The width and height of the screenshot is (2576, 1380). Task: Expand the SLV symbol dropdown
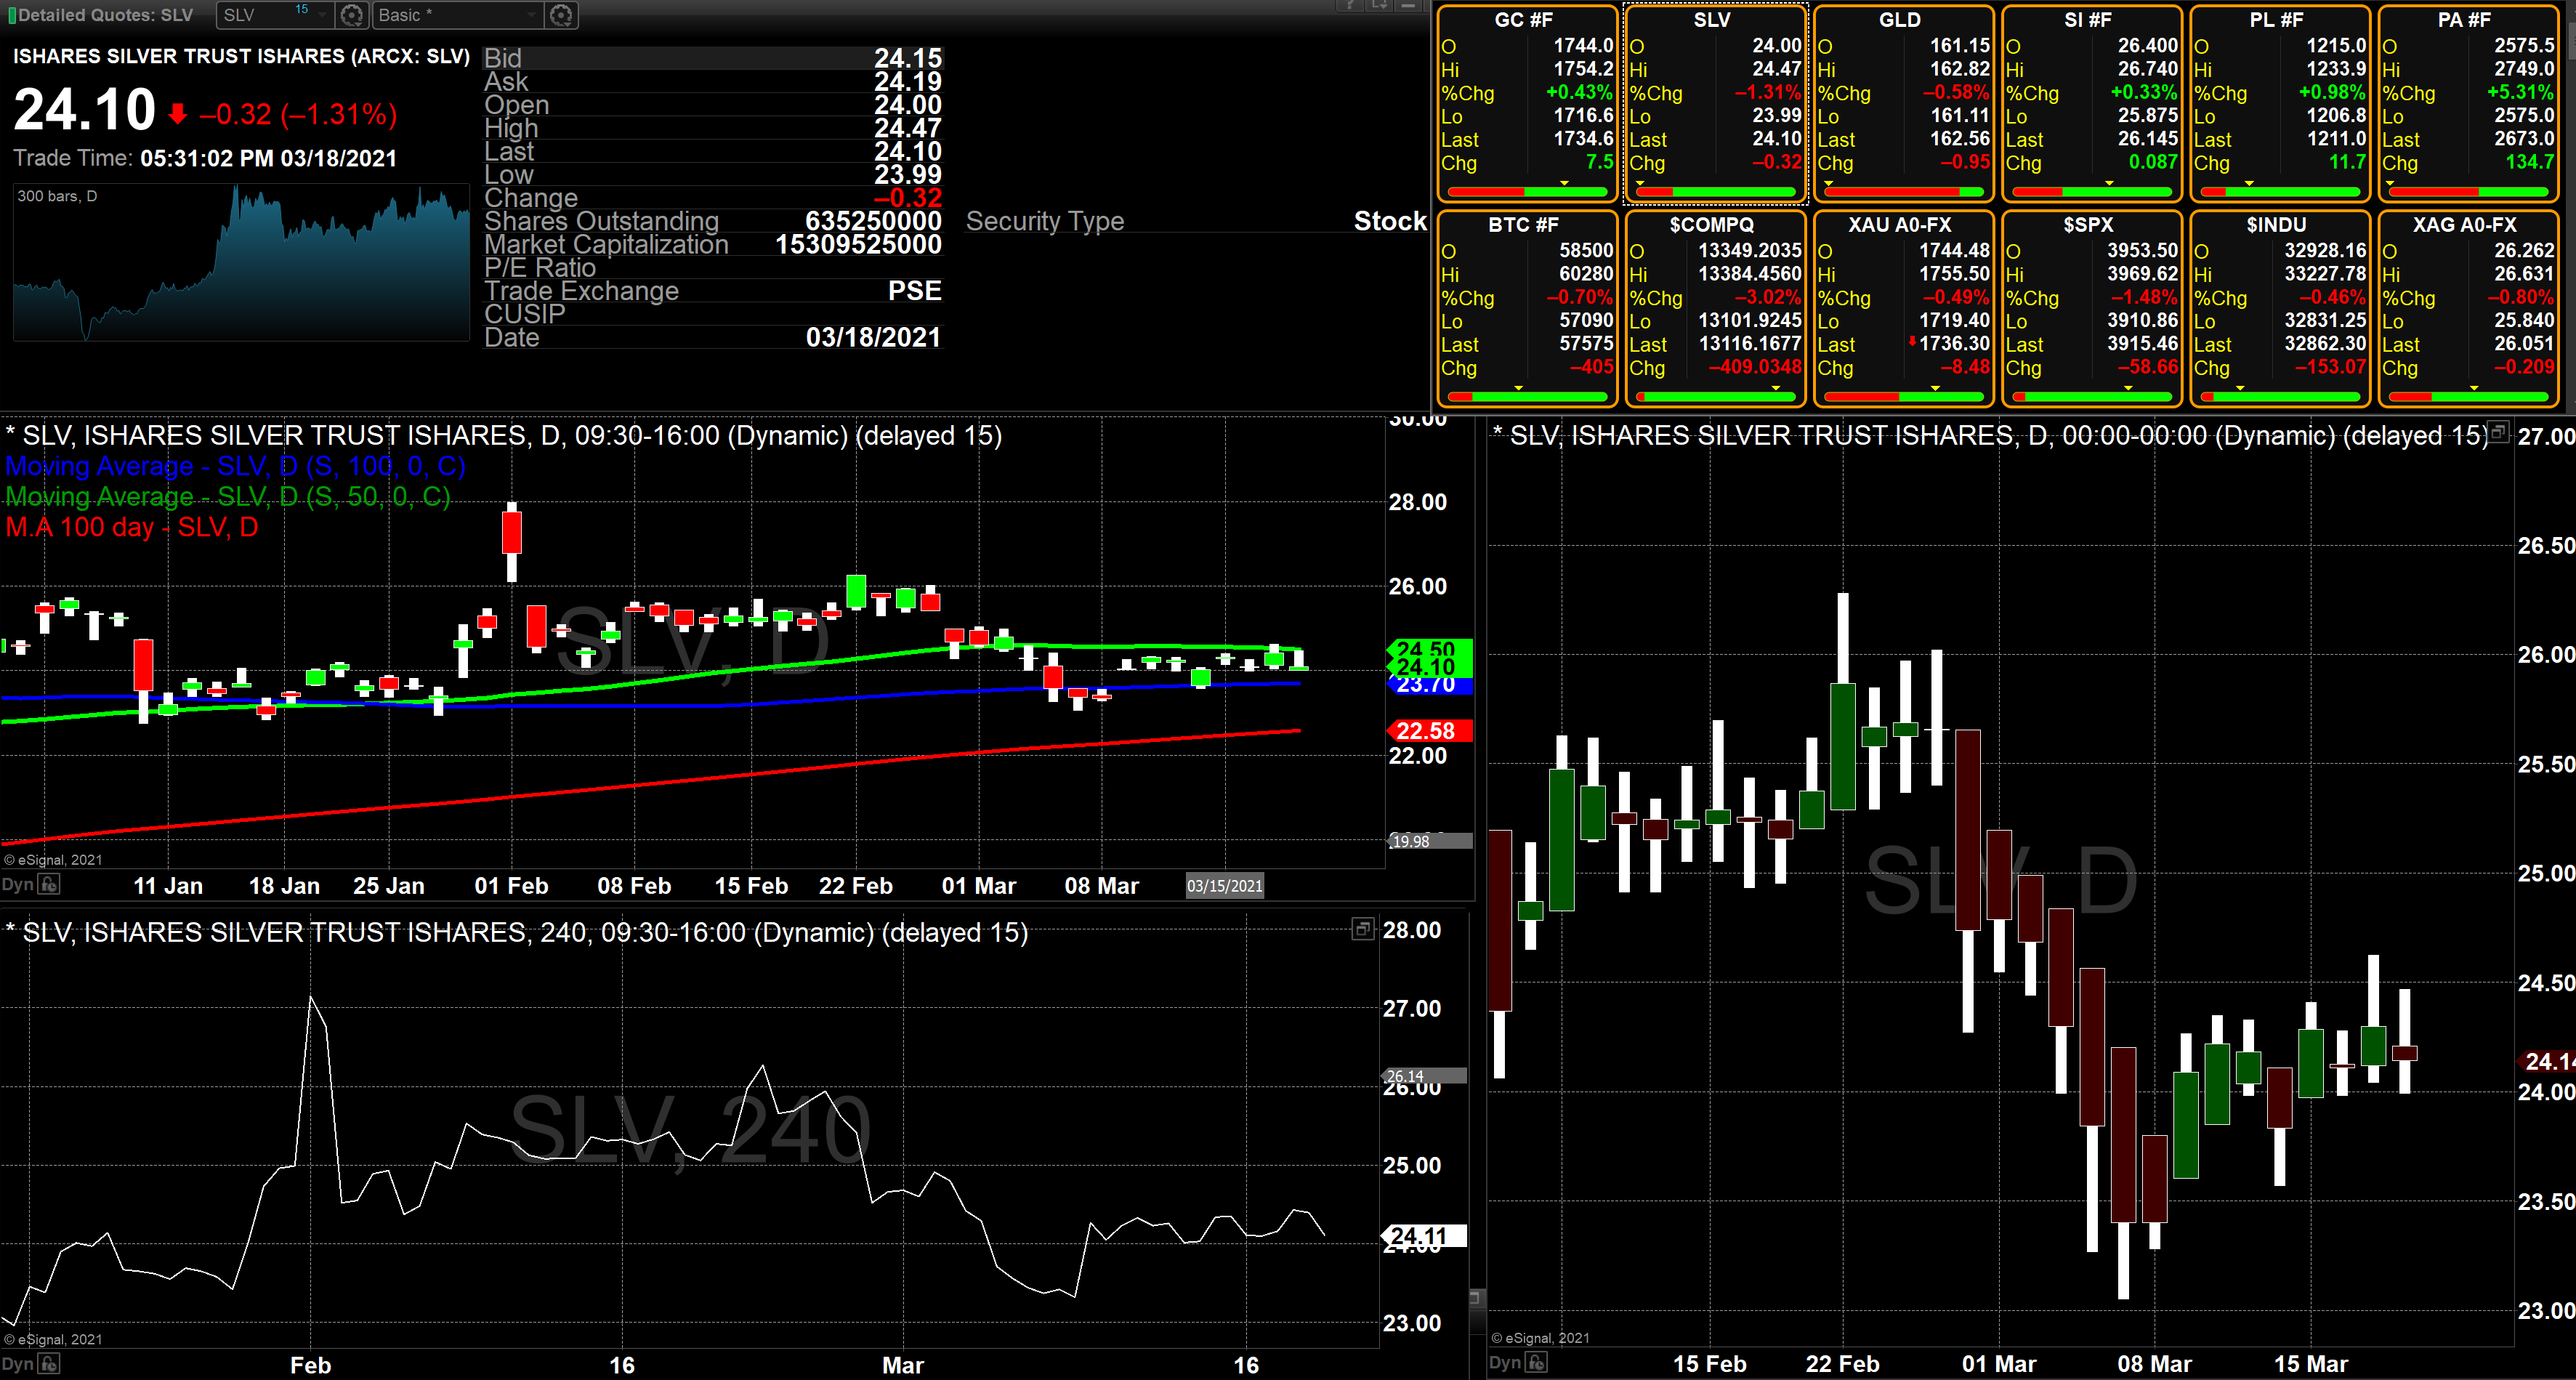tap(323, 15)
